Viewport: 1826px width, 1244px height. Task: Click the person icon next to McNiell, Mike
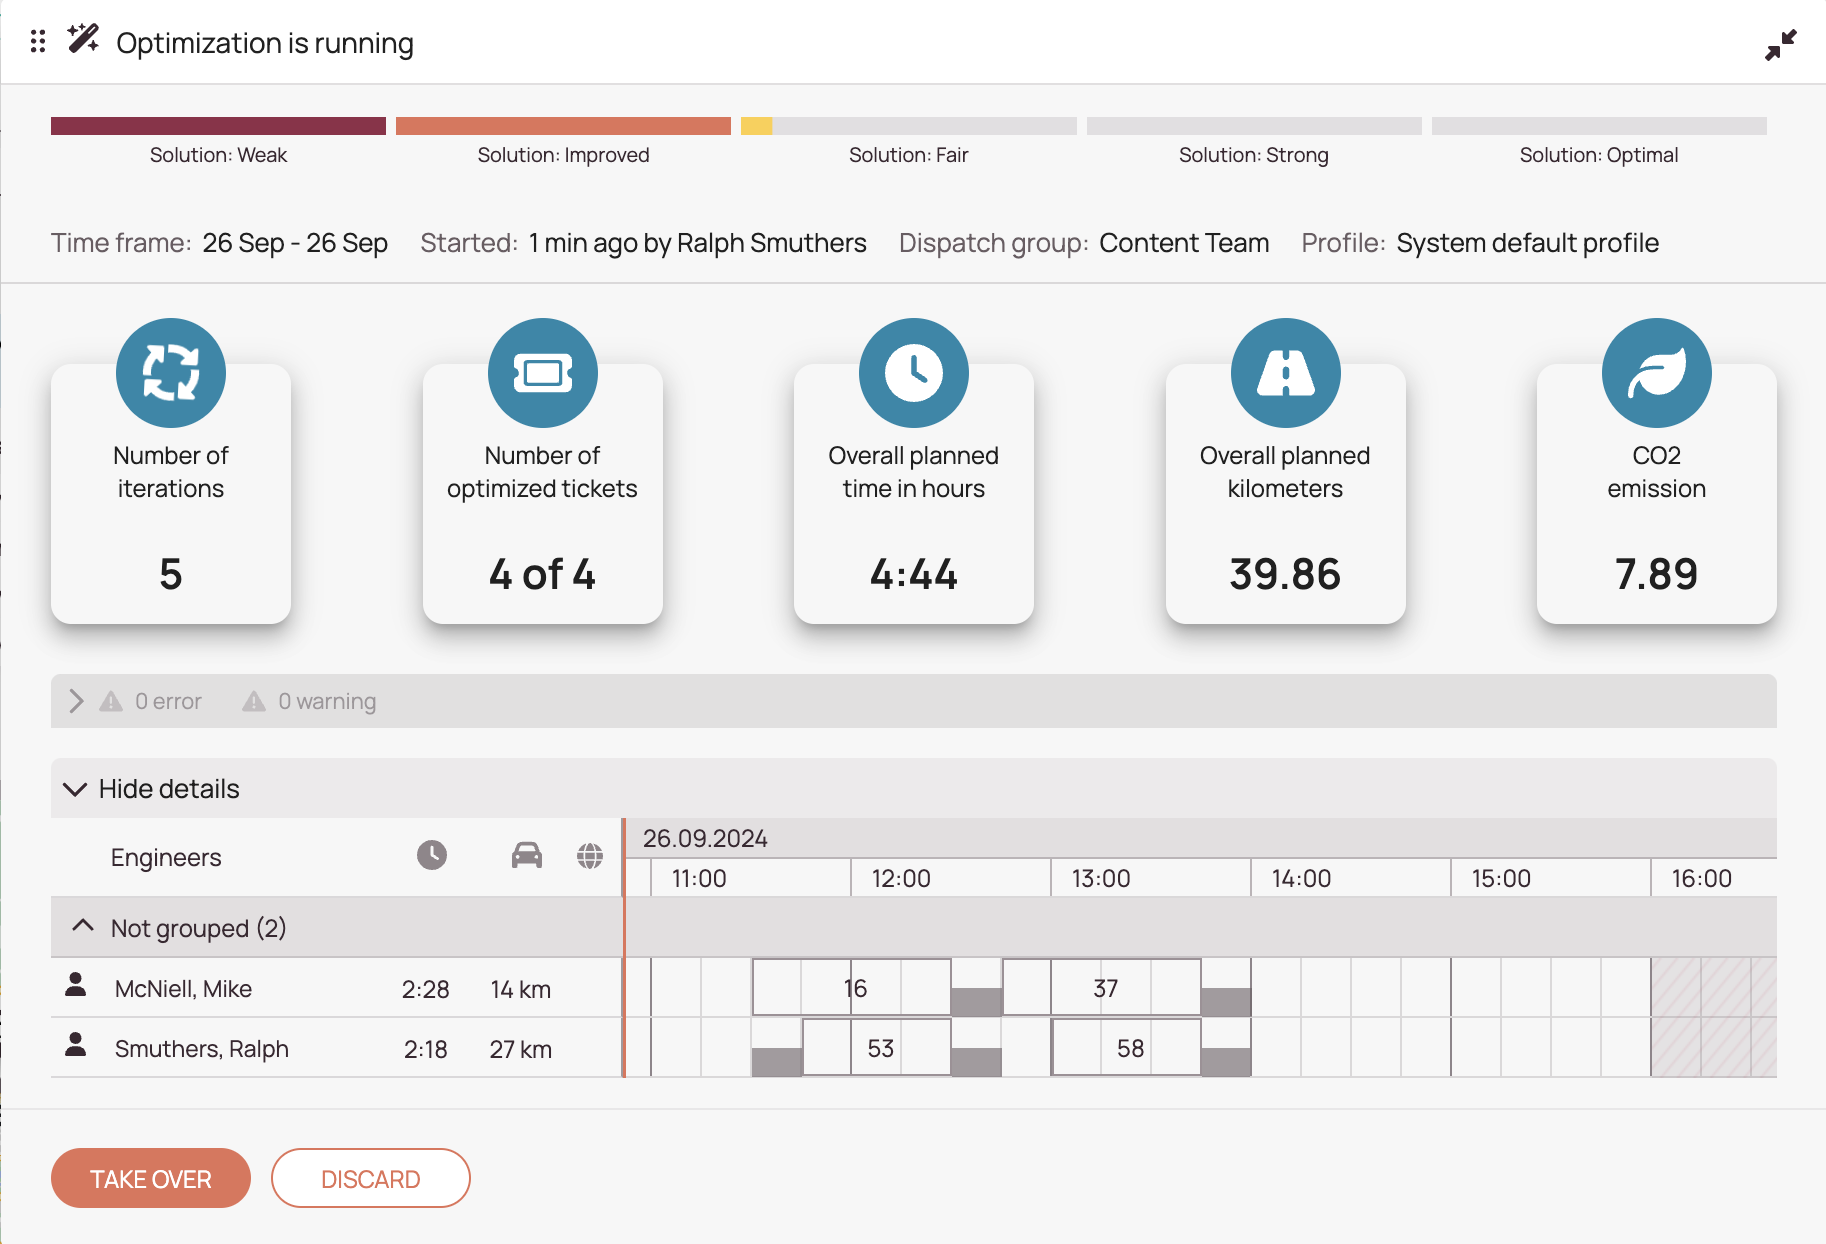pos(77,988)
